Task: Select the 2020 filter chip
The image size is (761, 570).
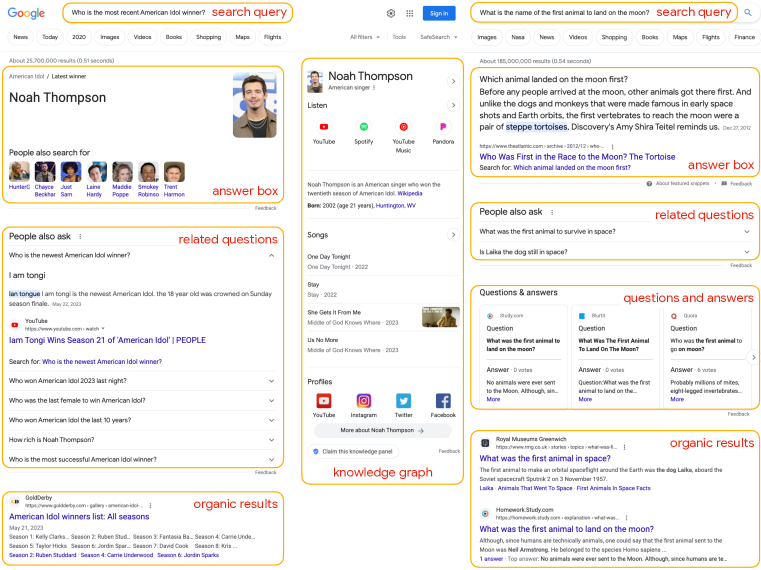Action: [79, 37]
